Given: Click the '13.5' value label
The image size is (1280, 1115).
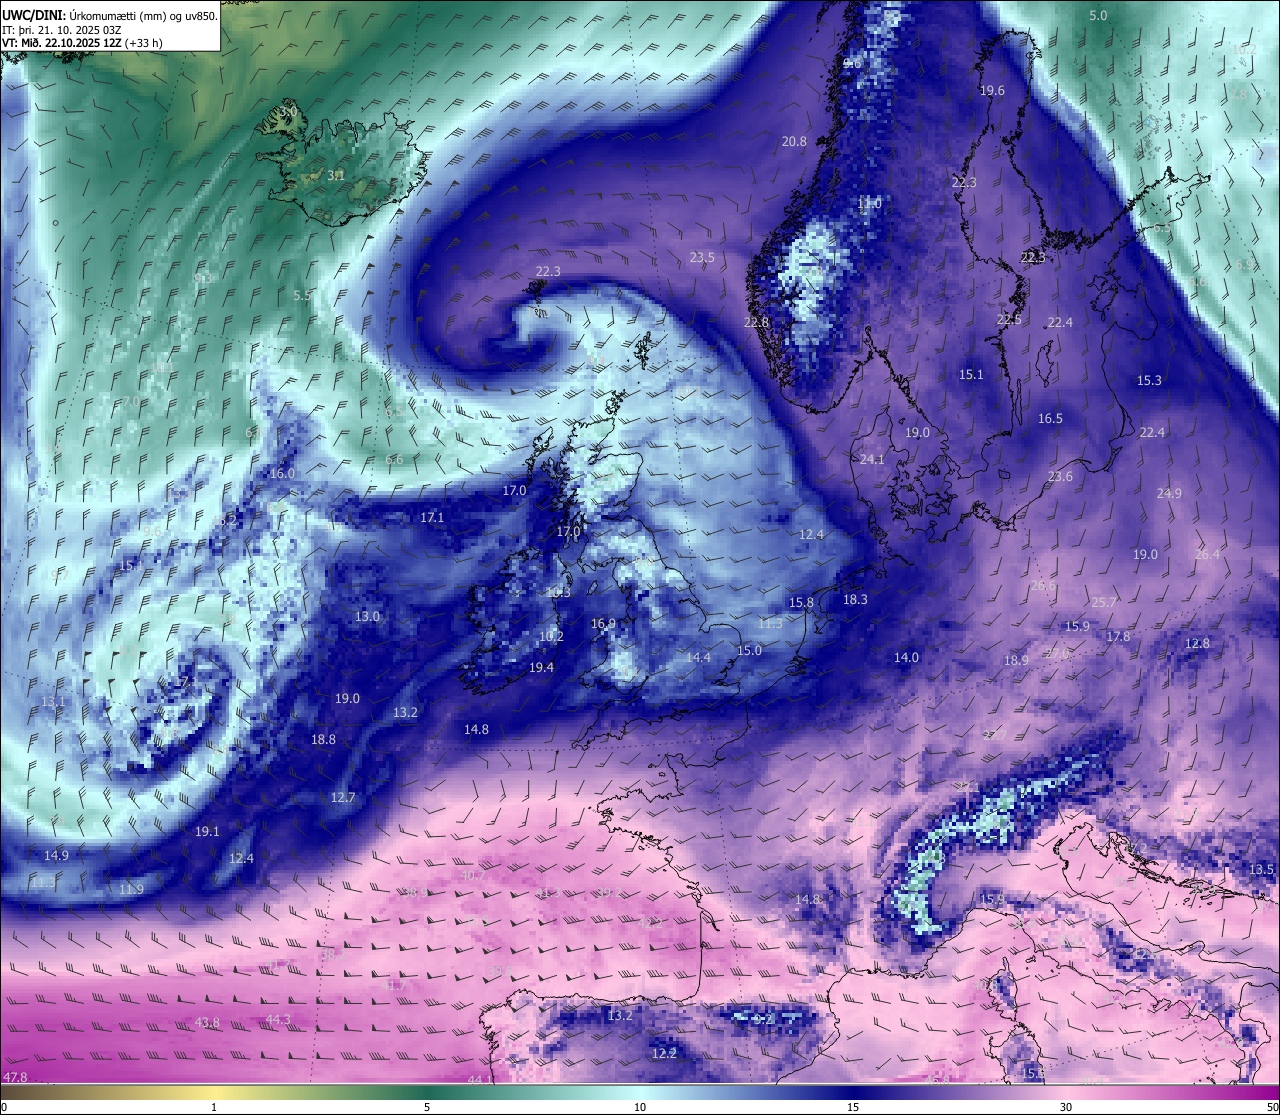Looking at the screenshot, I should 1262,869.
